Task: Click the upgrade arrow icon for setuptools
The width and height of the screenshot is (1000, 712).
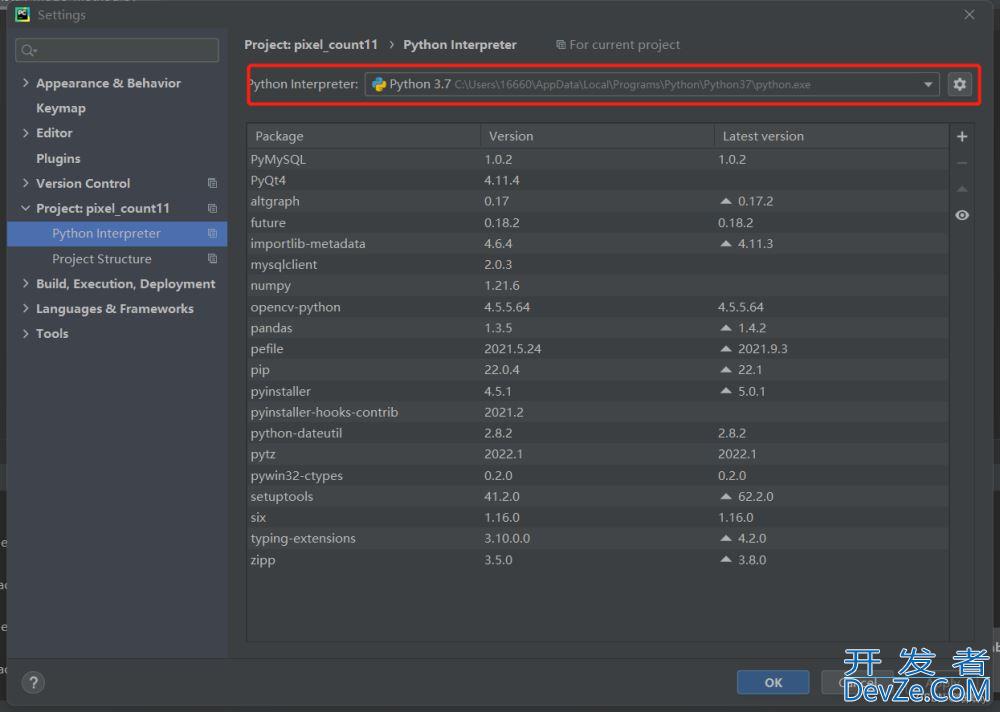Action: 726,496
